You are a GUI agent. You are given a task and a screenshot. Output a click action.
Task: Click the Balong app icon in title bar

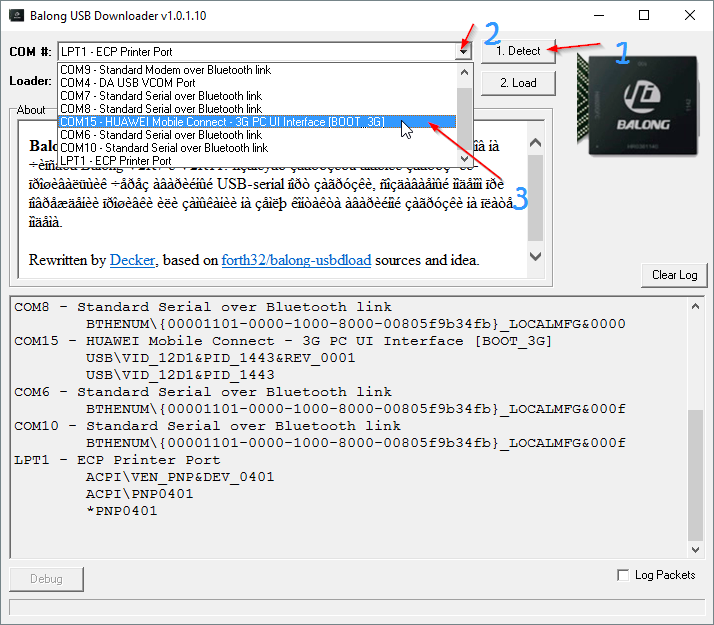pos(17,15)
